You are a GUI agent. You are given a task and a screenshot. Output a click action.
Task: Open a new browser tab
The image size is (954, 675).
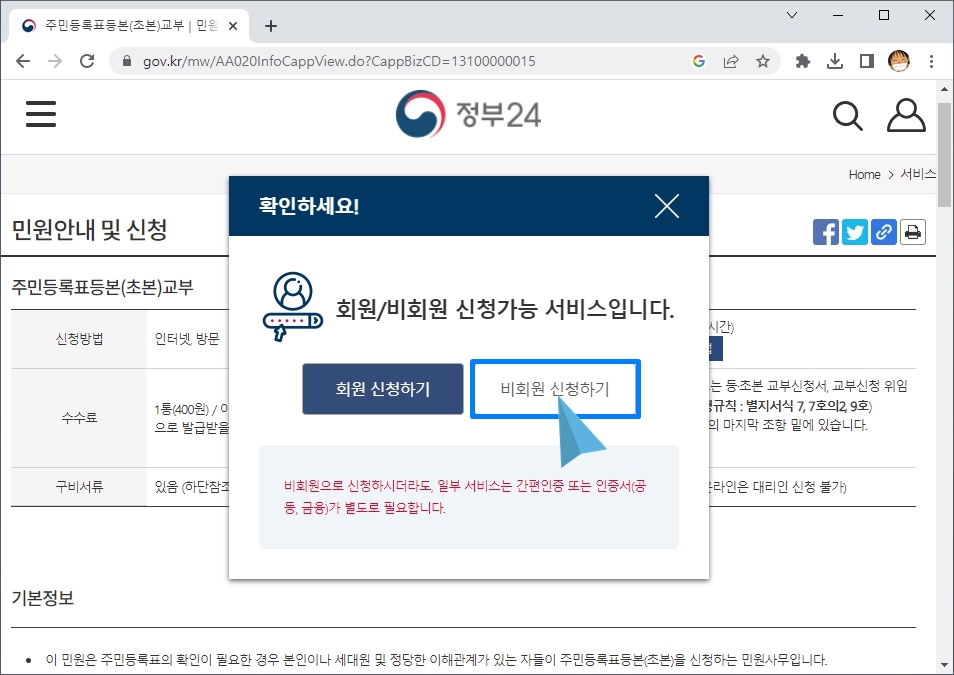271,26
